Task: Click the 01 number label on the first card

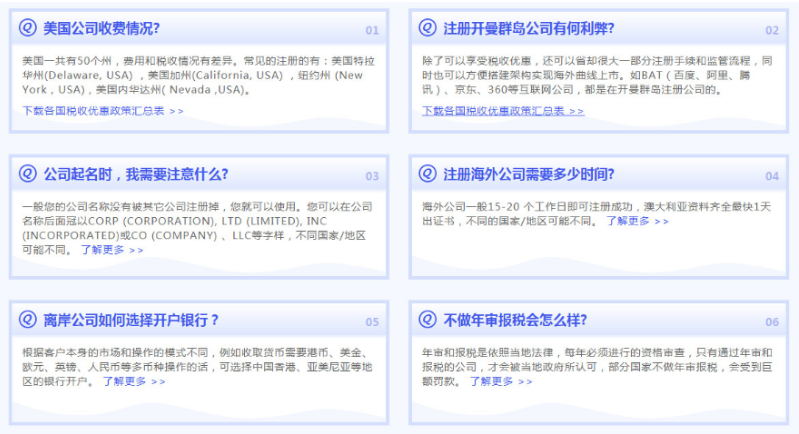Action: tap(372, 30)
